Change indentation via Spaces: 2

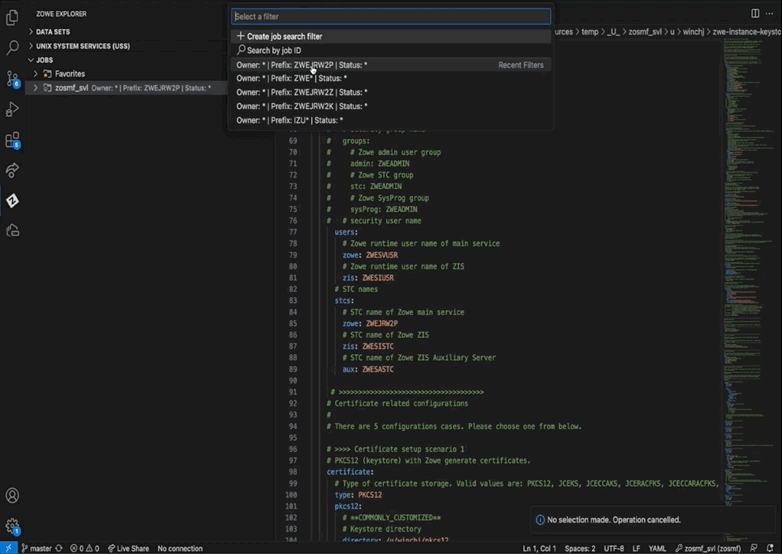[x=580, y=548]
